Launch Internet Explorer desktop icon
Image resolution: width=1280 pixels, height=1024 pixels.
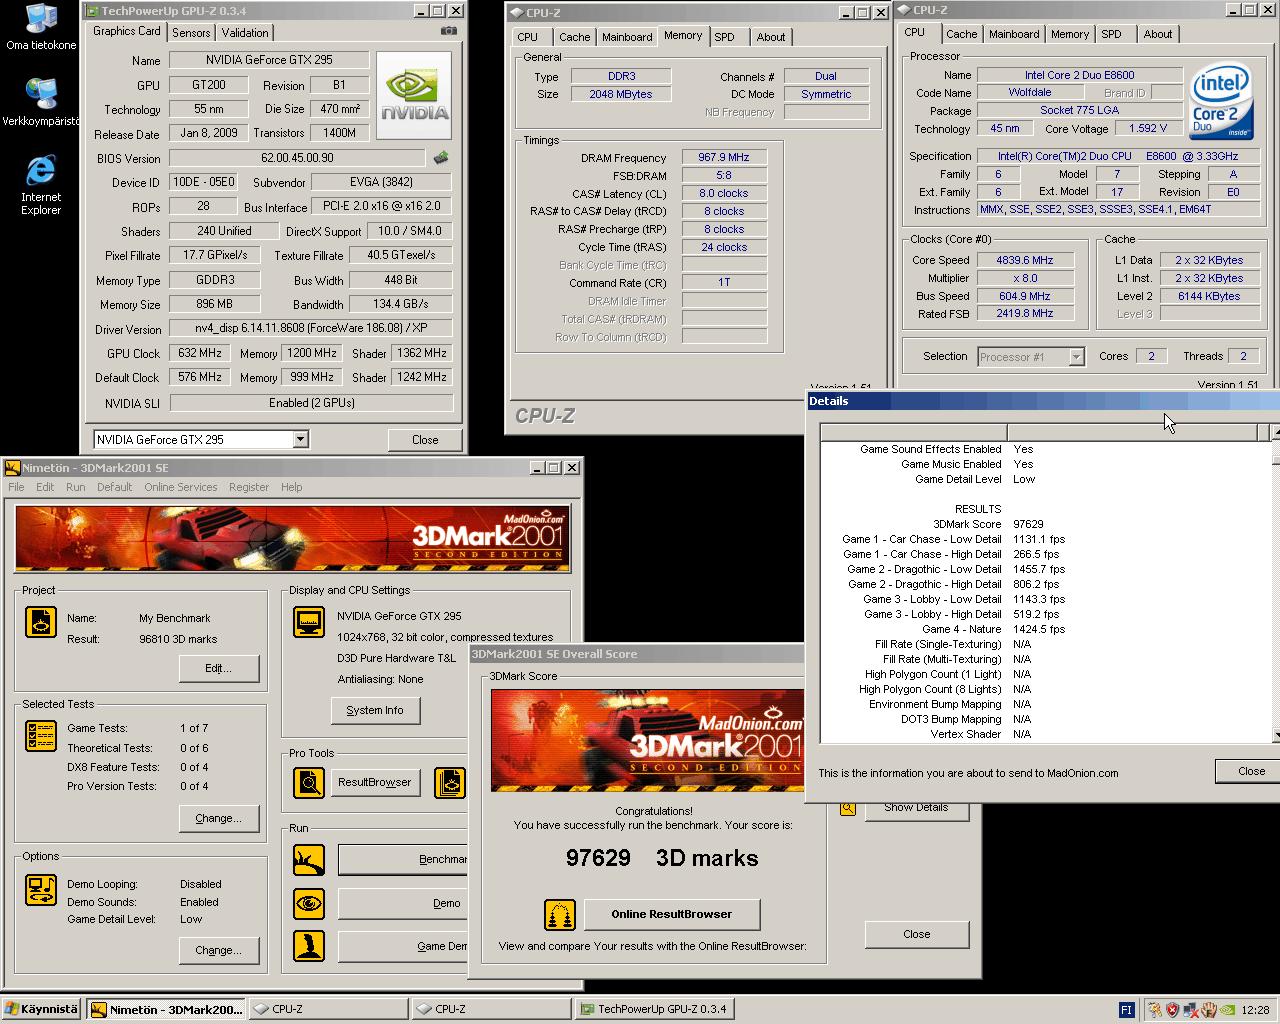click(x=41, y=185)
